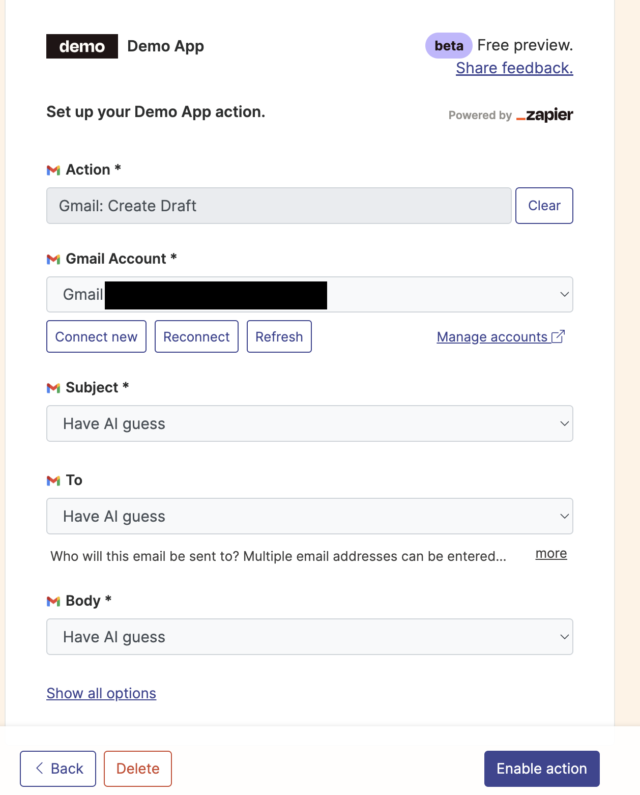Clear the selected Gmail action
The image size is (640, 795).
(544, 205)
